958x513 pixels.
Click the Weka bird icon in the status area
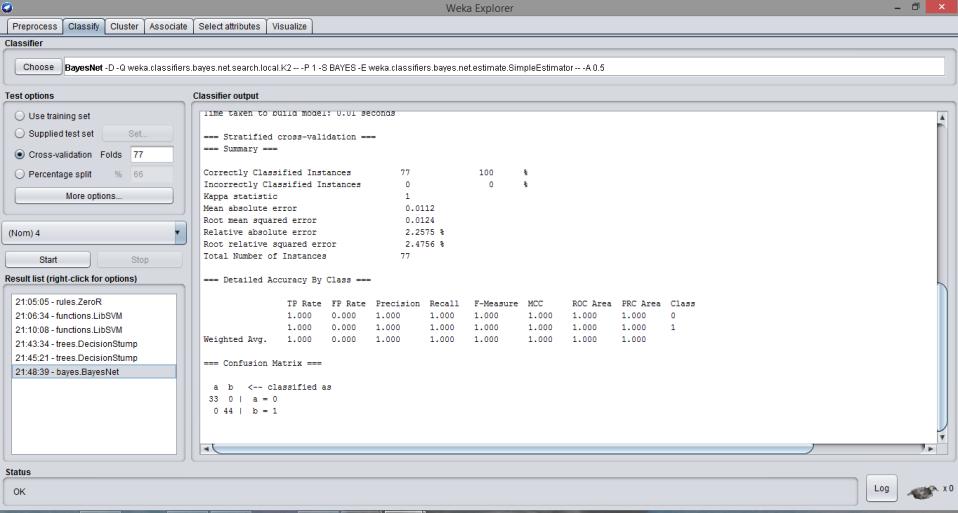pos(923,491)
